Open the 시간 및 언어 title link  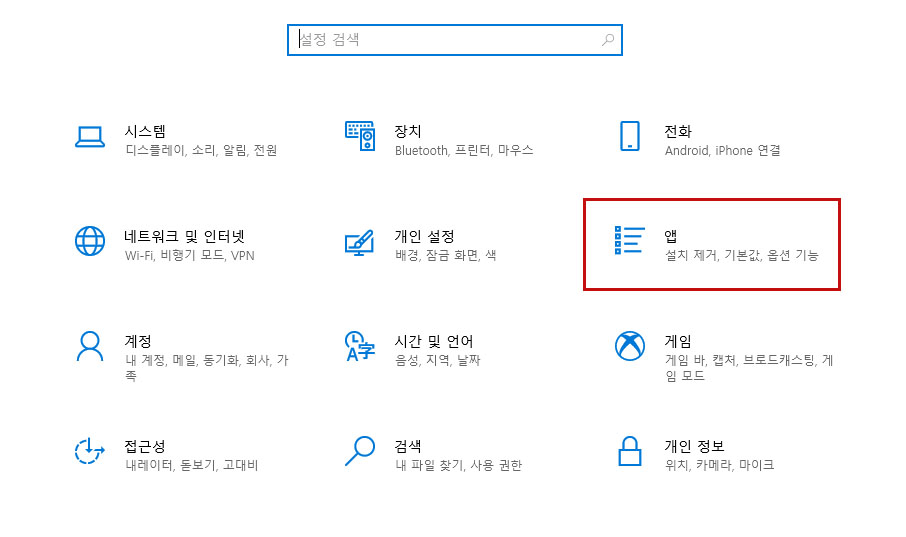tap(434, 341)
